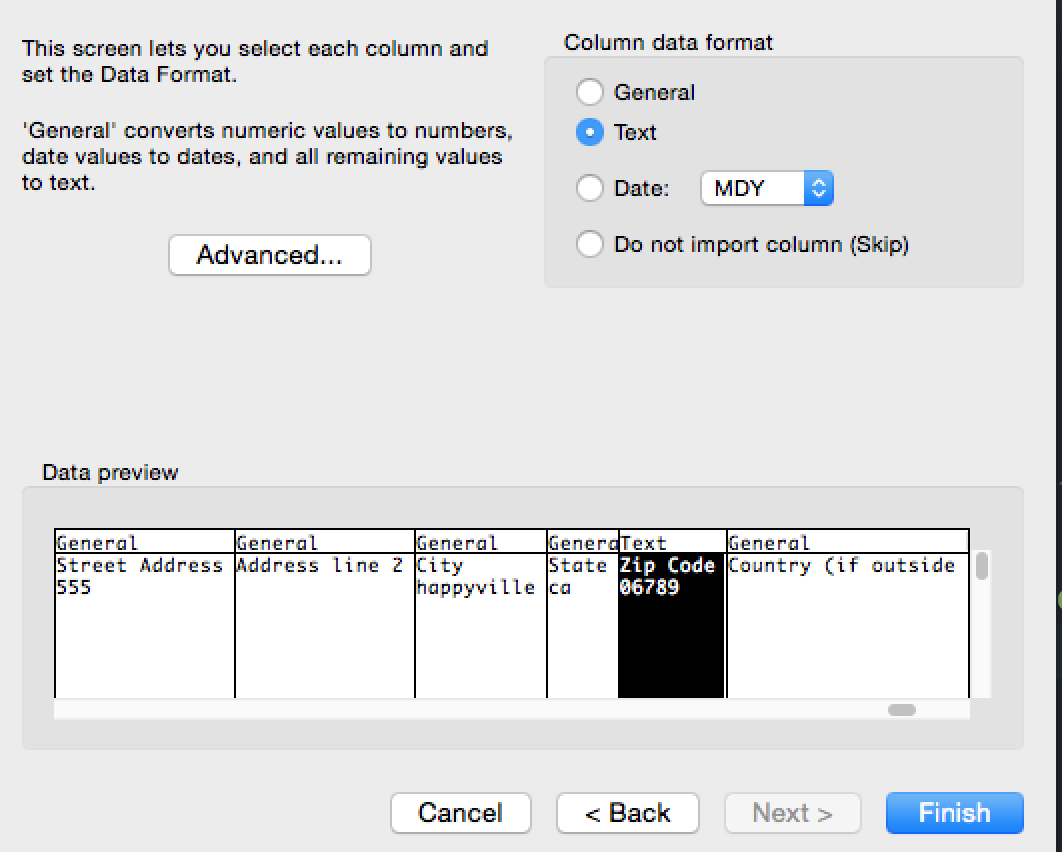The image size is (1062, 852).
Task: Click the 555 street address value
Action: click(73, 587)
